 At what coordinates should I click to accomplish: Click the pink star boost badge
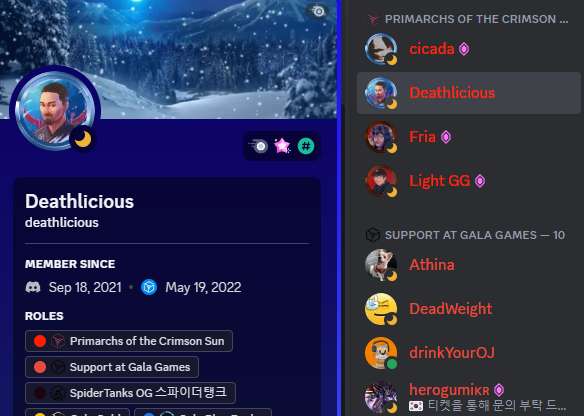(x=282, y=146)
